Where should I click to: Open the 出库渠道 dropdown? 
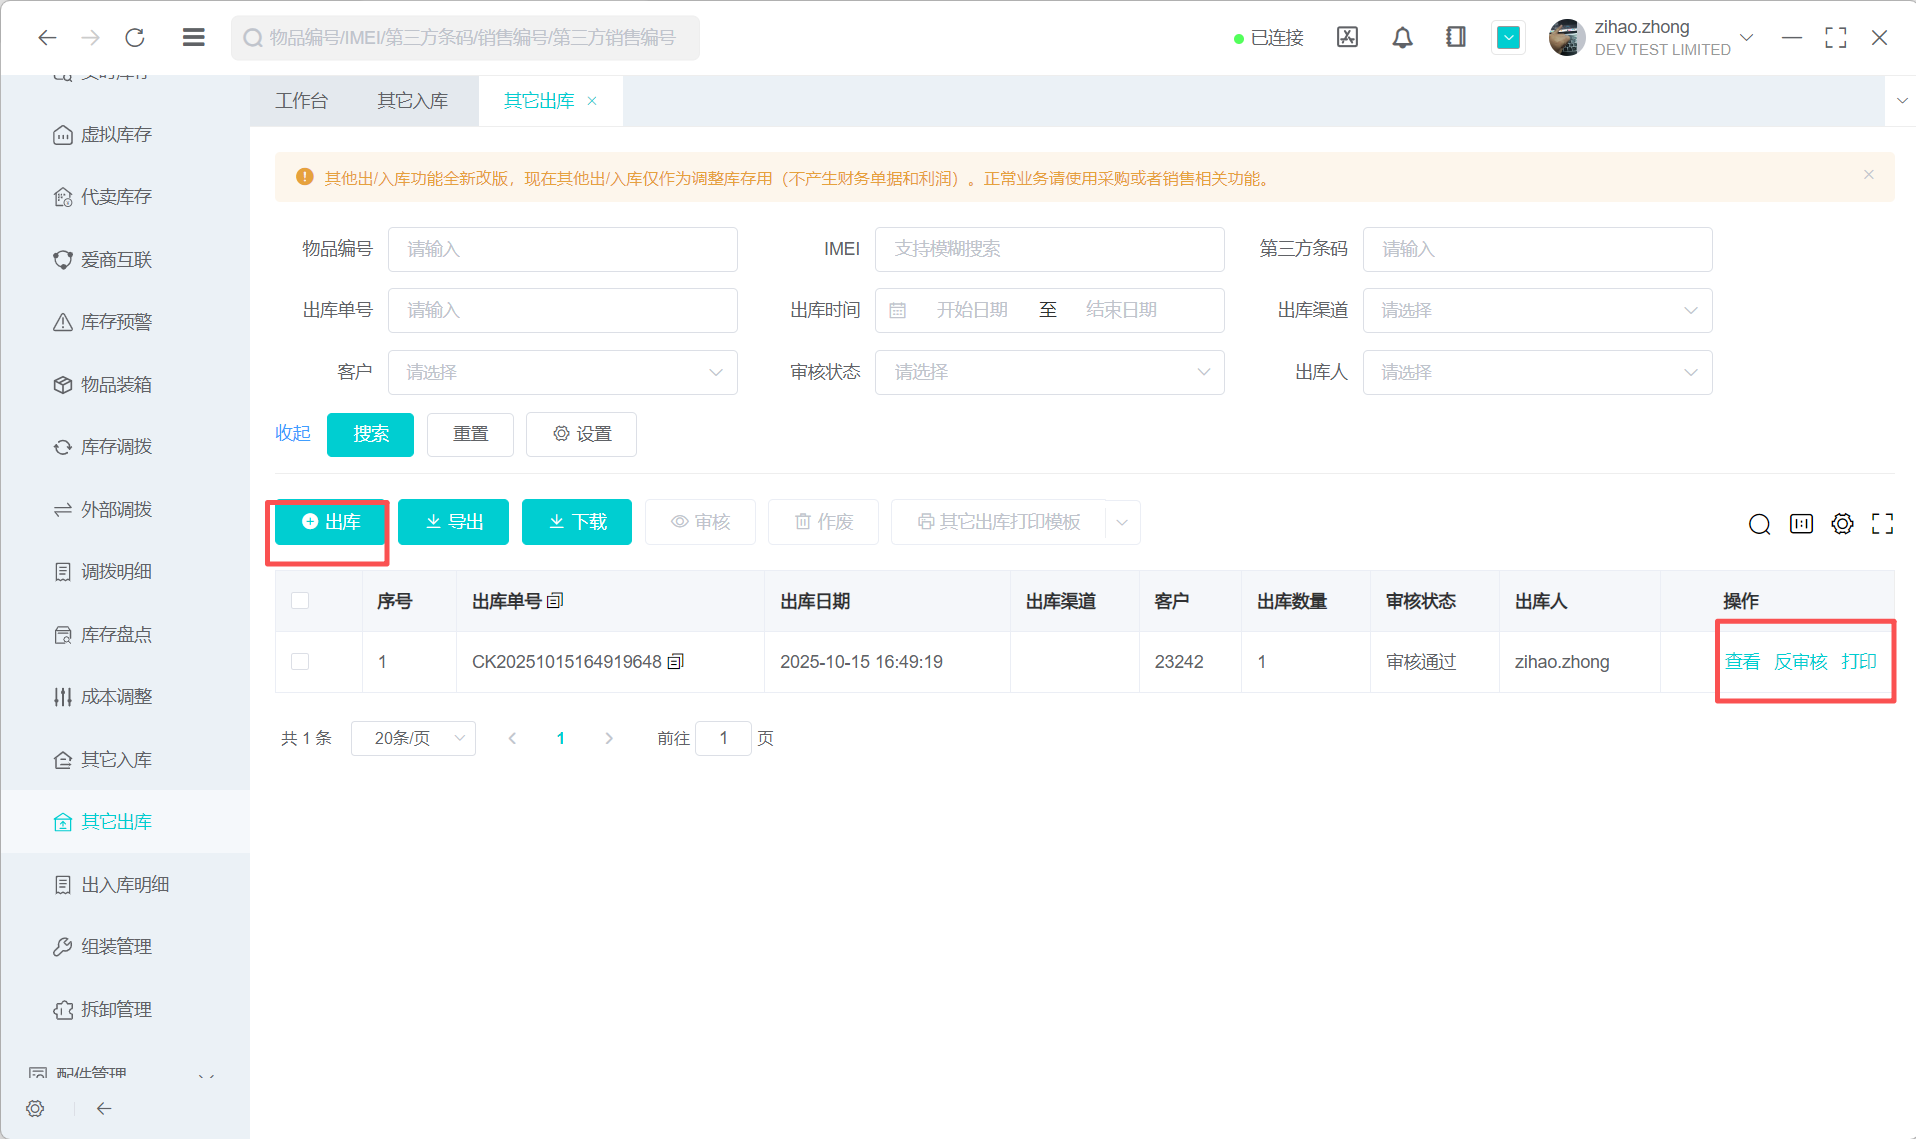point(1537,311)
